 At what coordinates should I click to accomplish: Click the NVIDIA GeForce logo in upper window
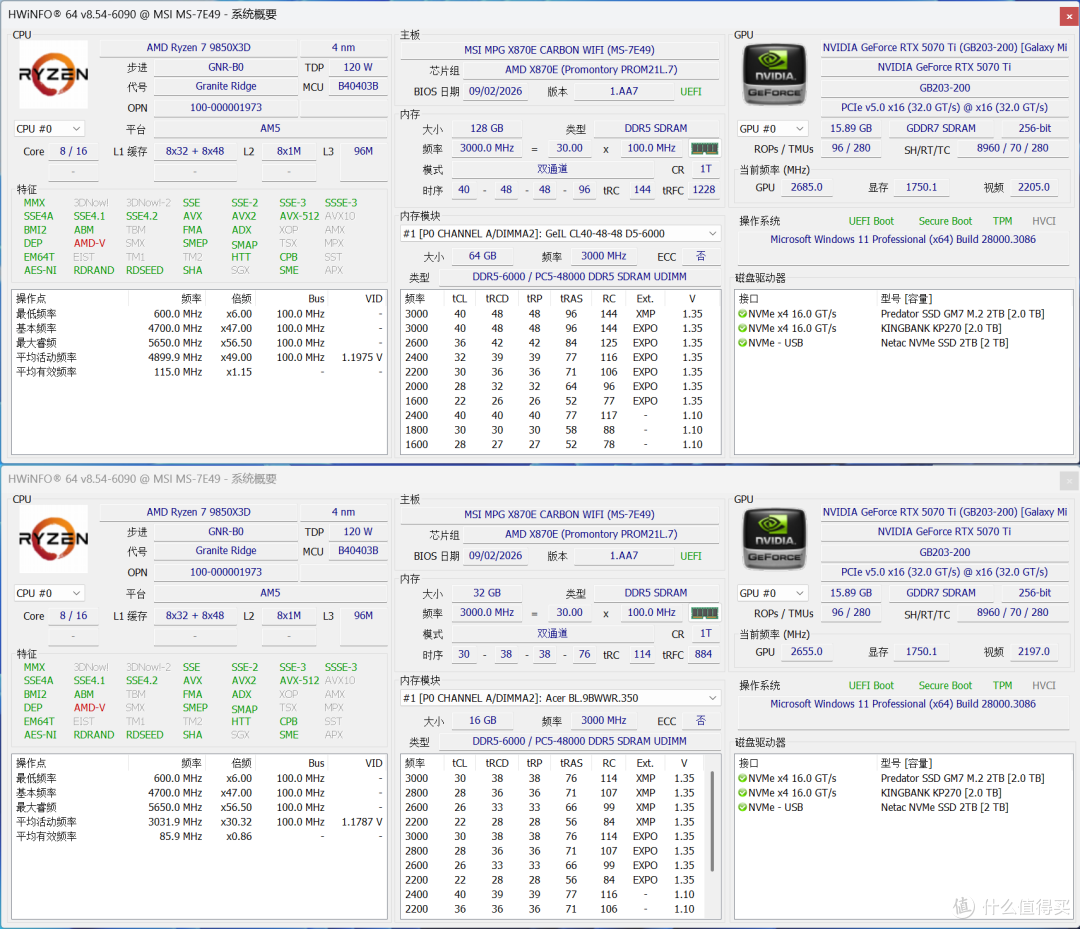pyautogui.click(x=774, y=74)
